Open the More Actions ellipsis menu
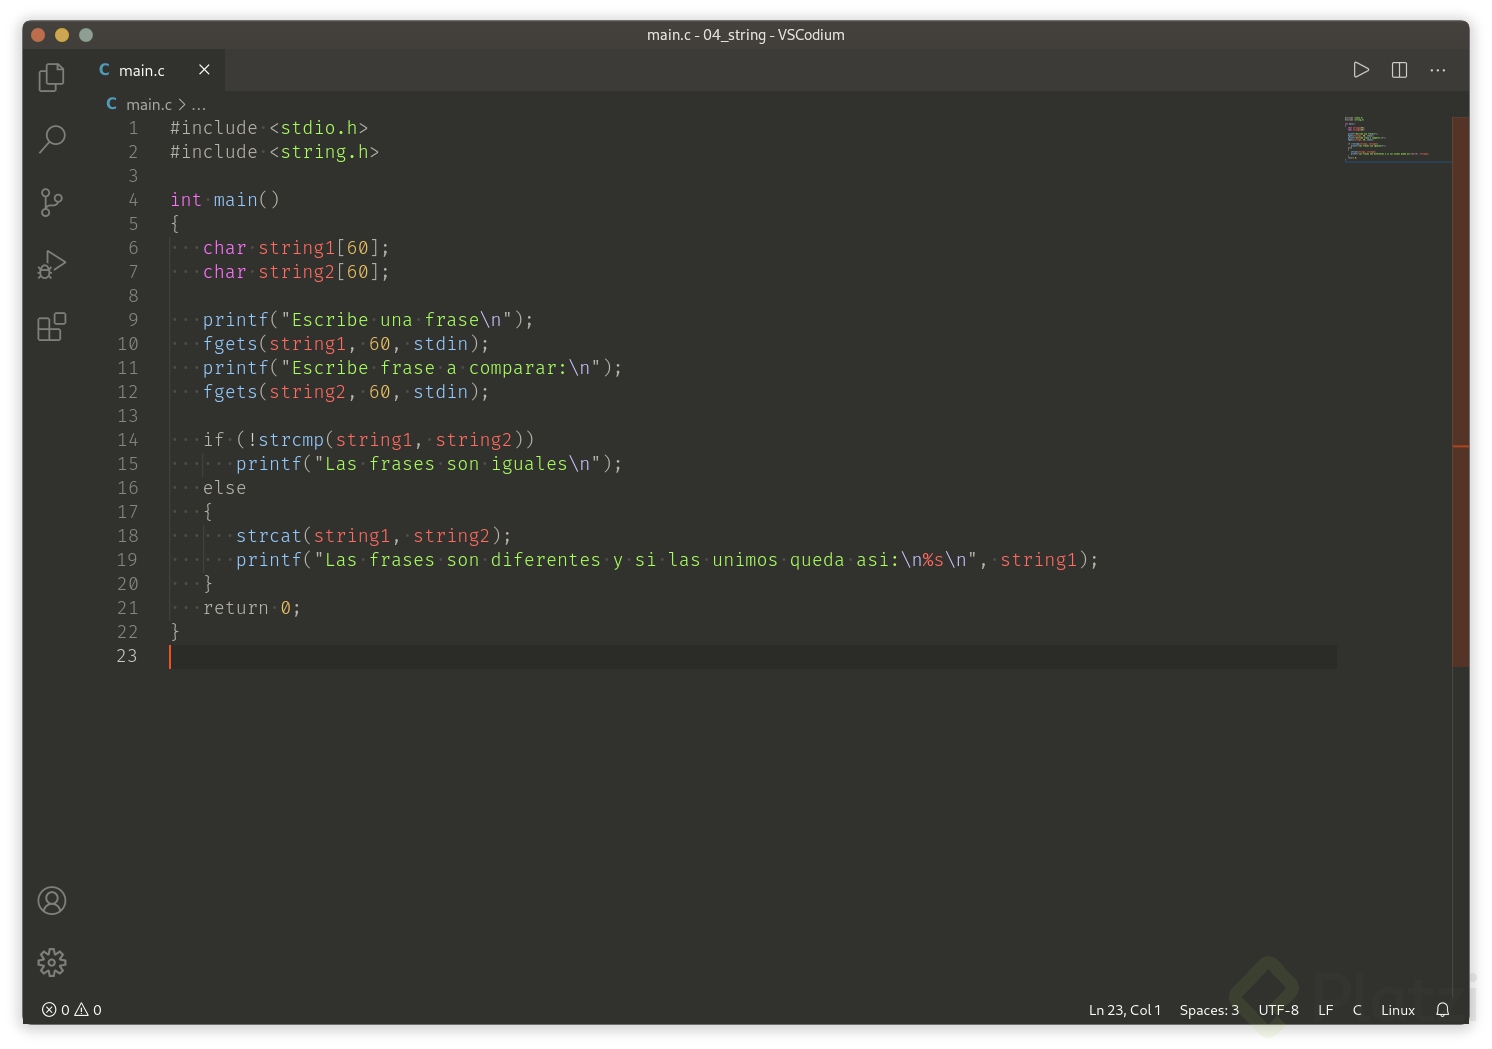1492x1049 pixels. coord(1437,70)
